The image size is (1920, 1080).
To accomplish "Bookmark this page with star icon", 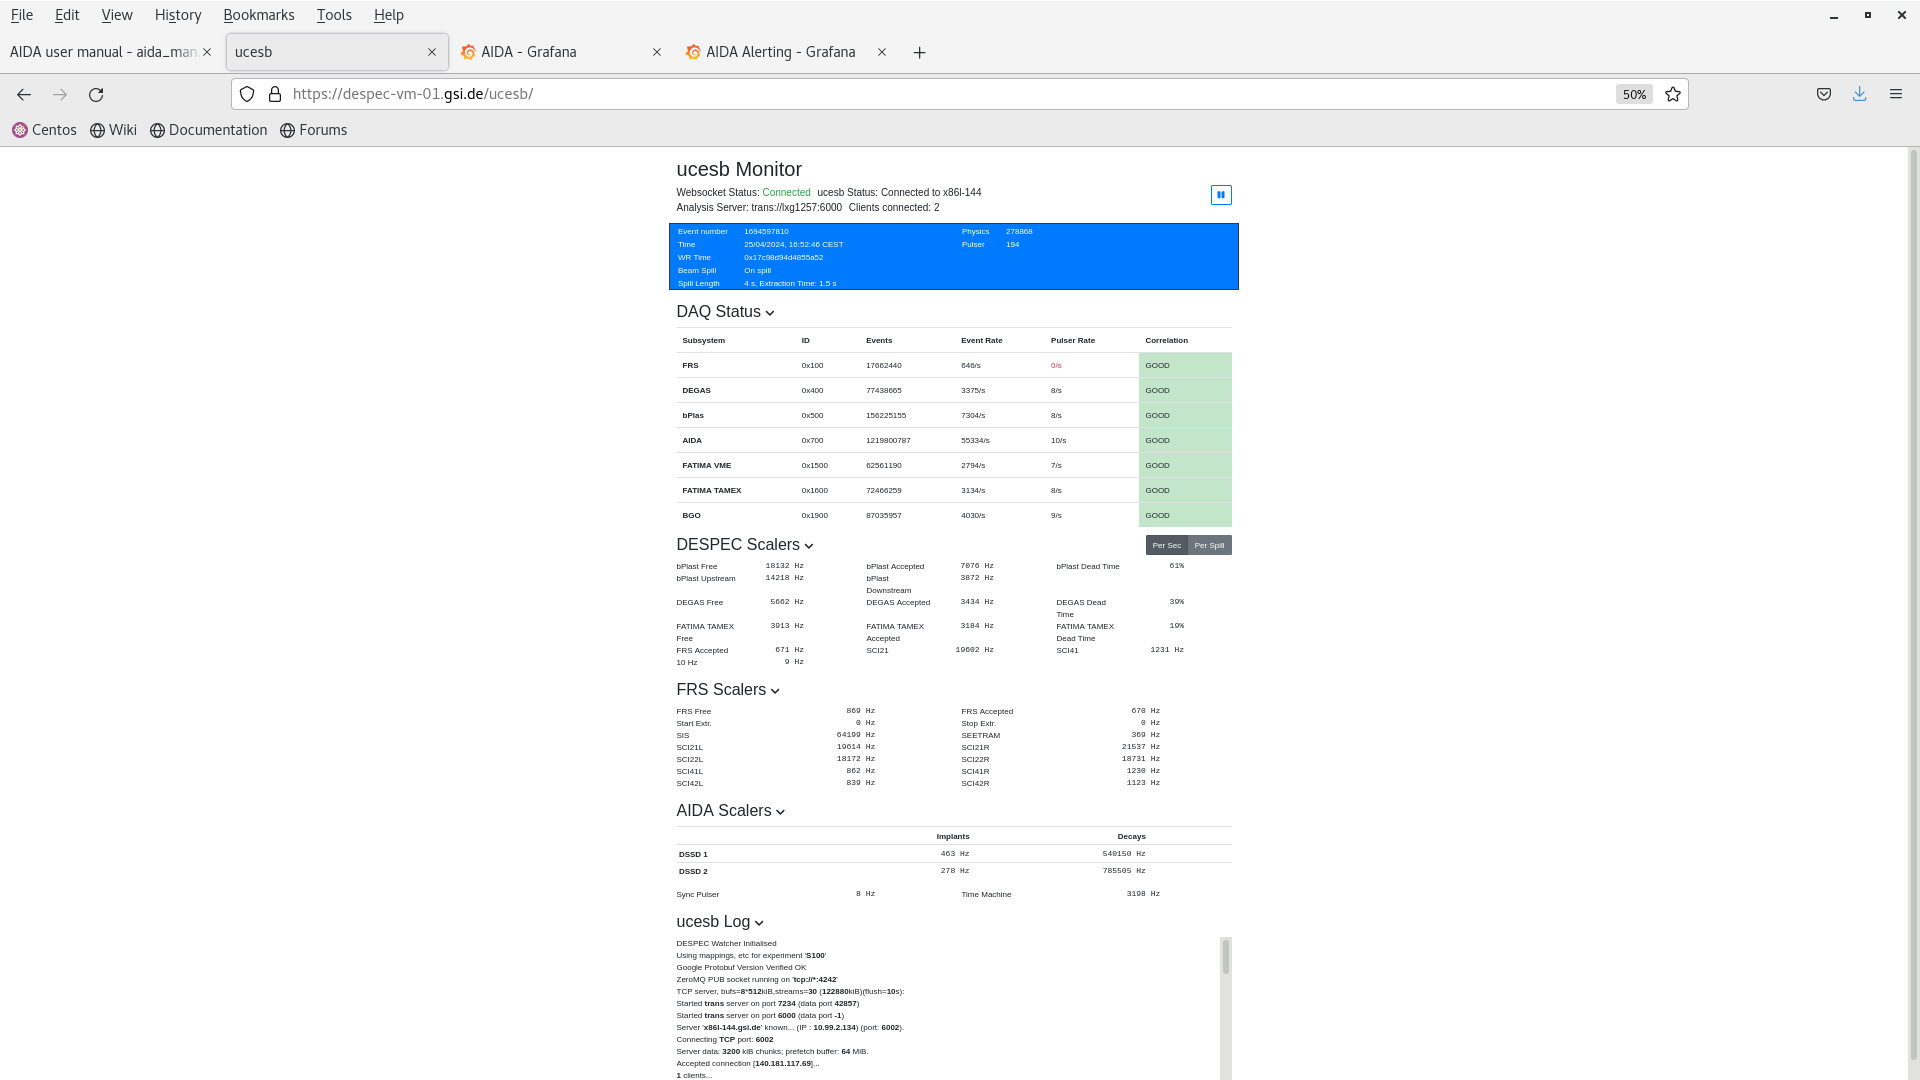I will (x=1673, y=94).
